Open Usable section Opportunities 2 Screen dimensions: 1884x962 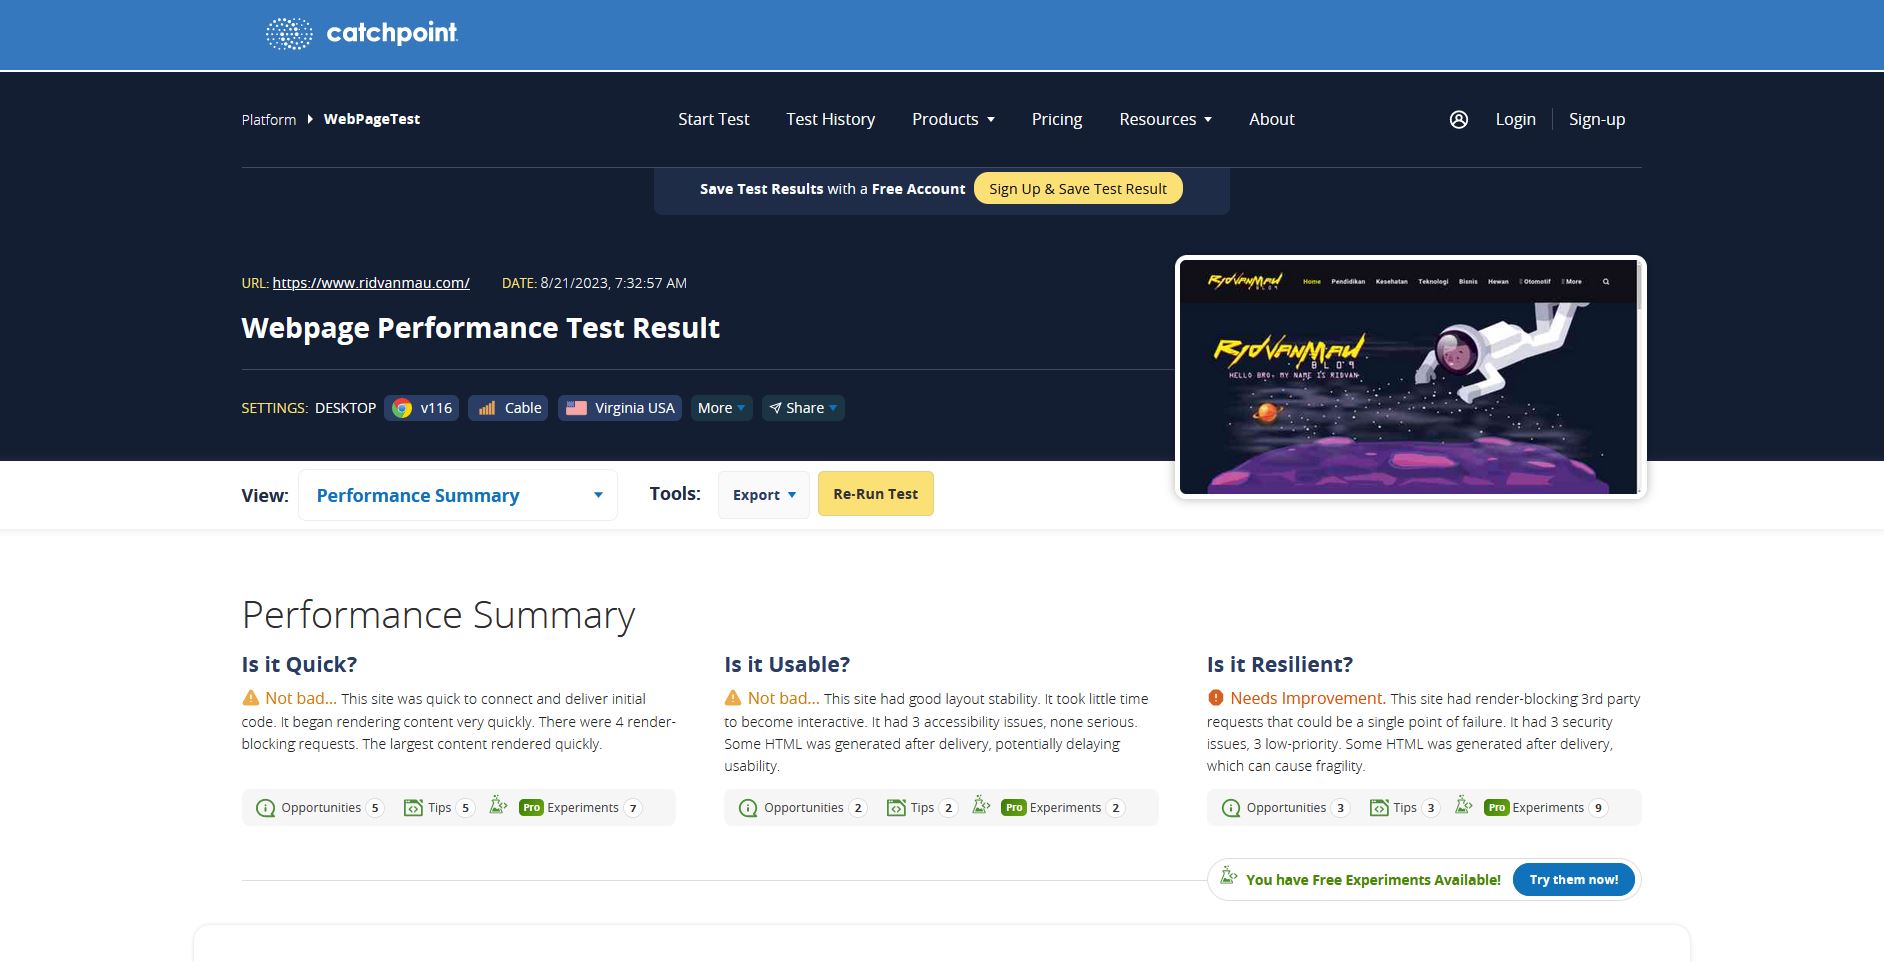803,808
